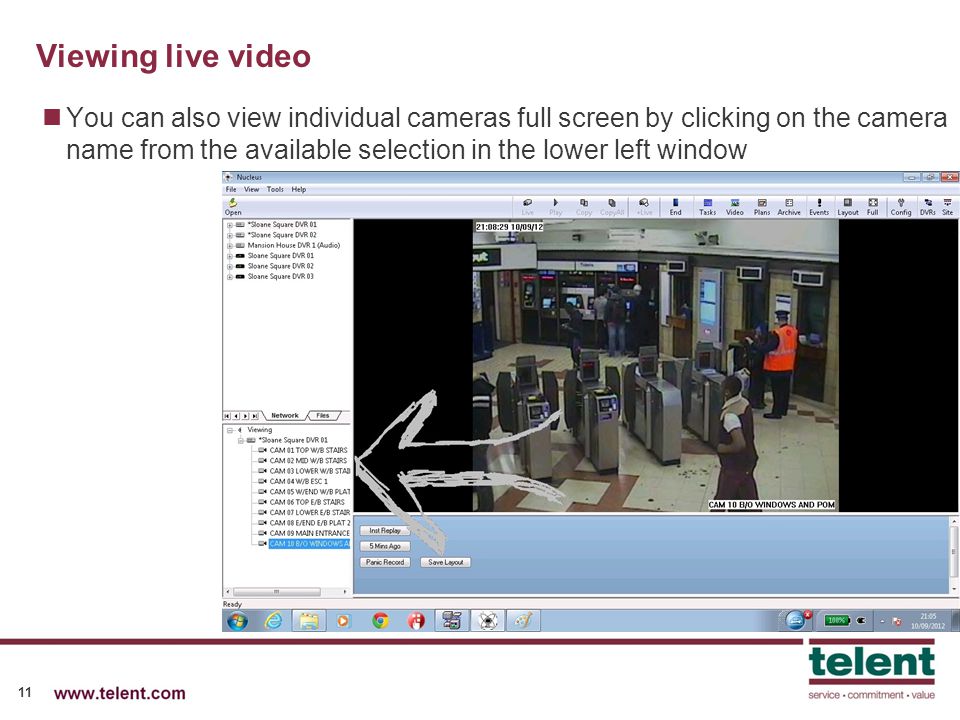
Task: Open the Tools menu
Action: pos(276,190)
